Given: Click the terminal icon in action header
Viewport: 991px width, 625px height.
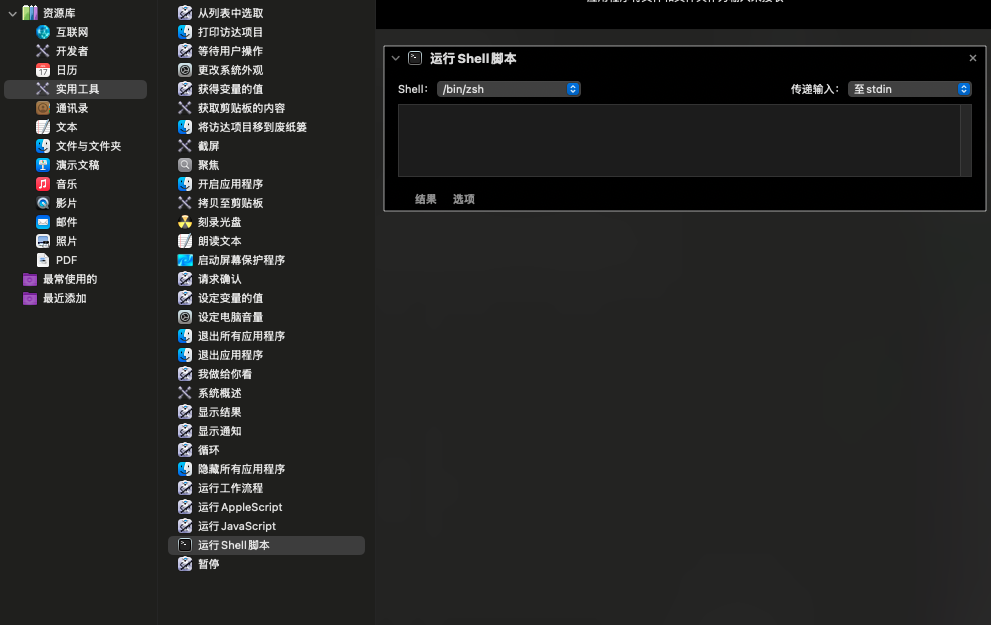Looking at the screenshot, I should click(x=415, y=58).
